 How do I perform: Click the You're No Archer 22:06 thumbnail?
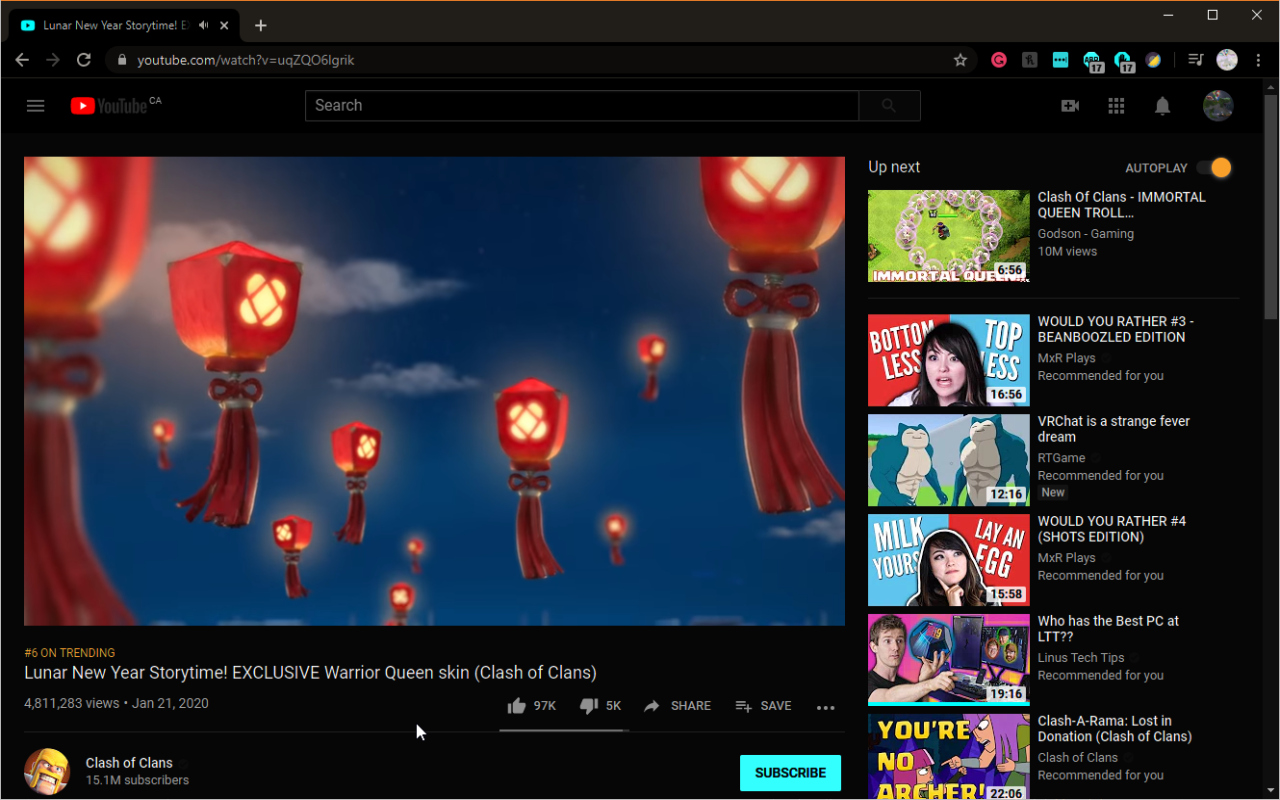[x=948, y=757]
